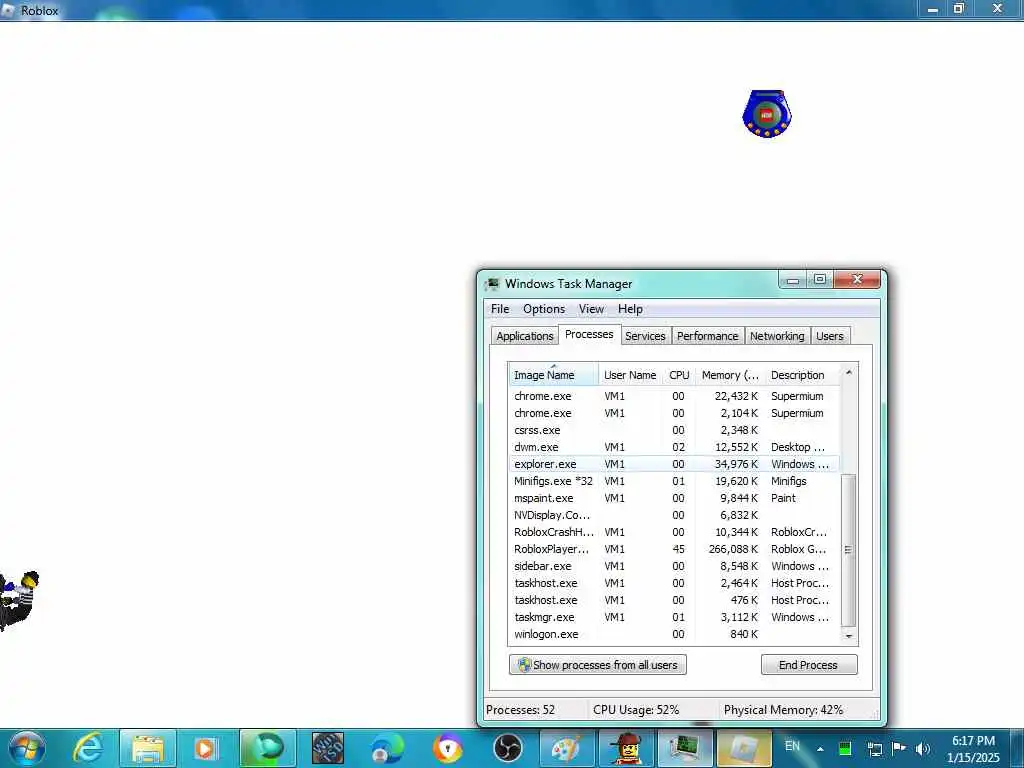Switch to Minifigs app on taskbar
The width and height of the screenshot is (1024, 768).
coord(626,748)
